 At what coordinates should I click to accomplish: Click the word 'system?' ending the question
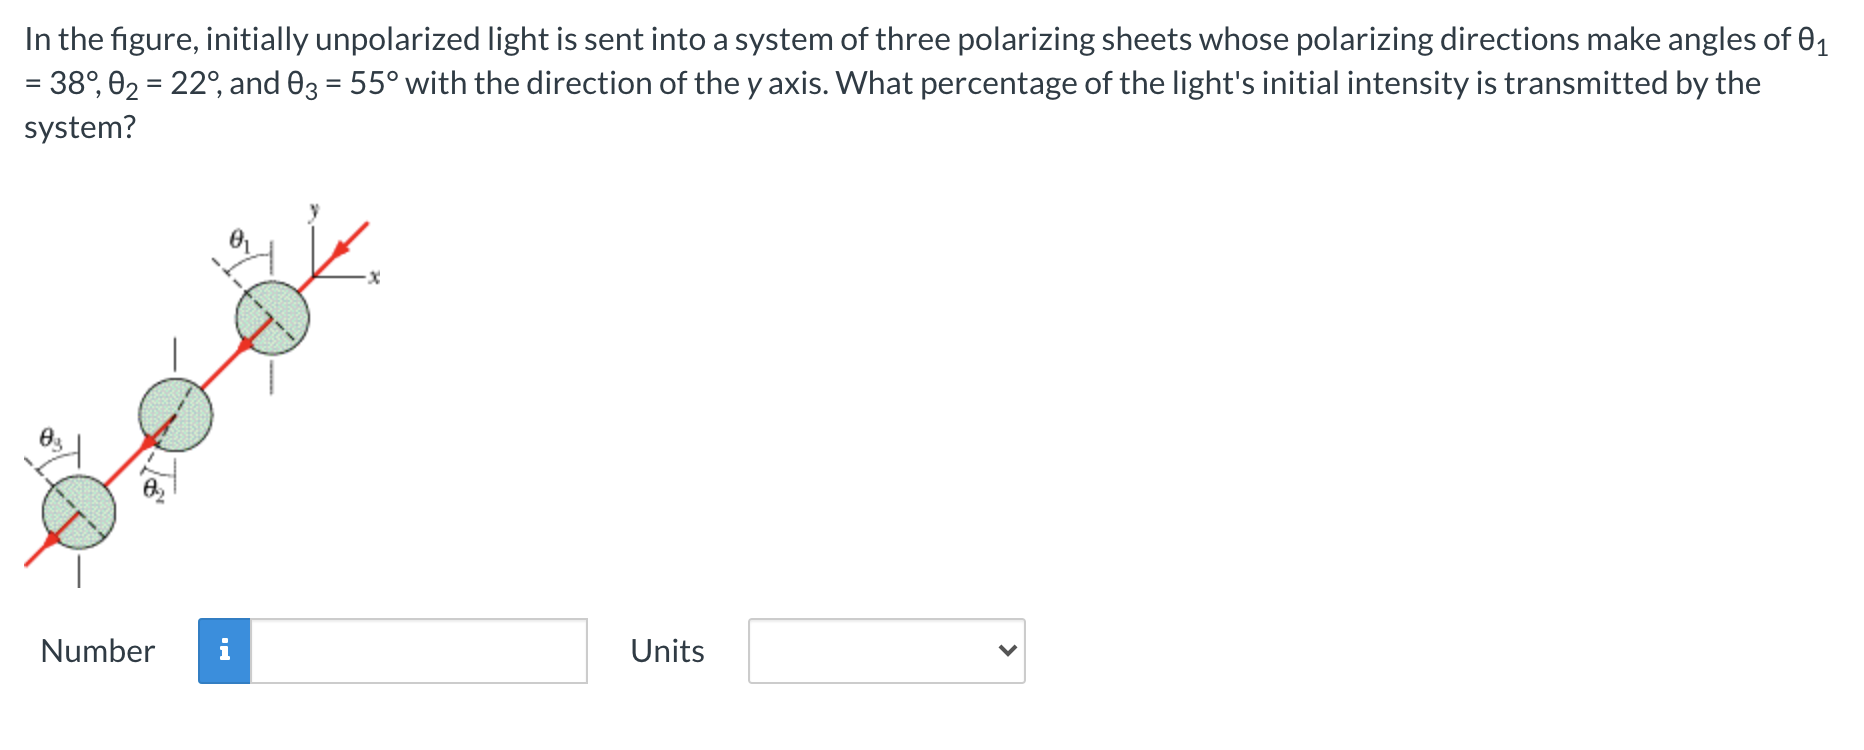[79, 128]
